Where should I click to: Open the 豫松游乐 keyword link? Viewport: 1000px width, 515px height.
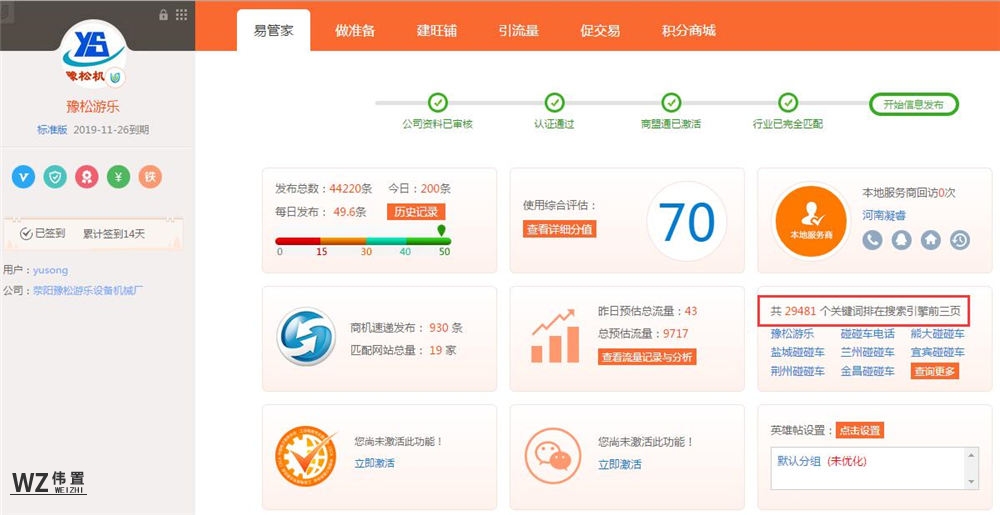792,333
